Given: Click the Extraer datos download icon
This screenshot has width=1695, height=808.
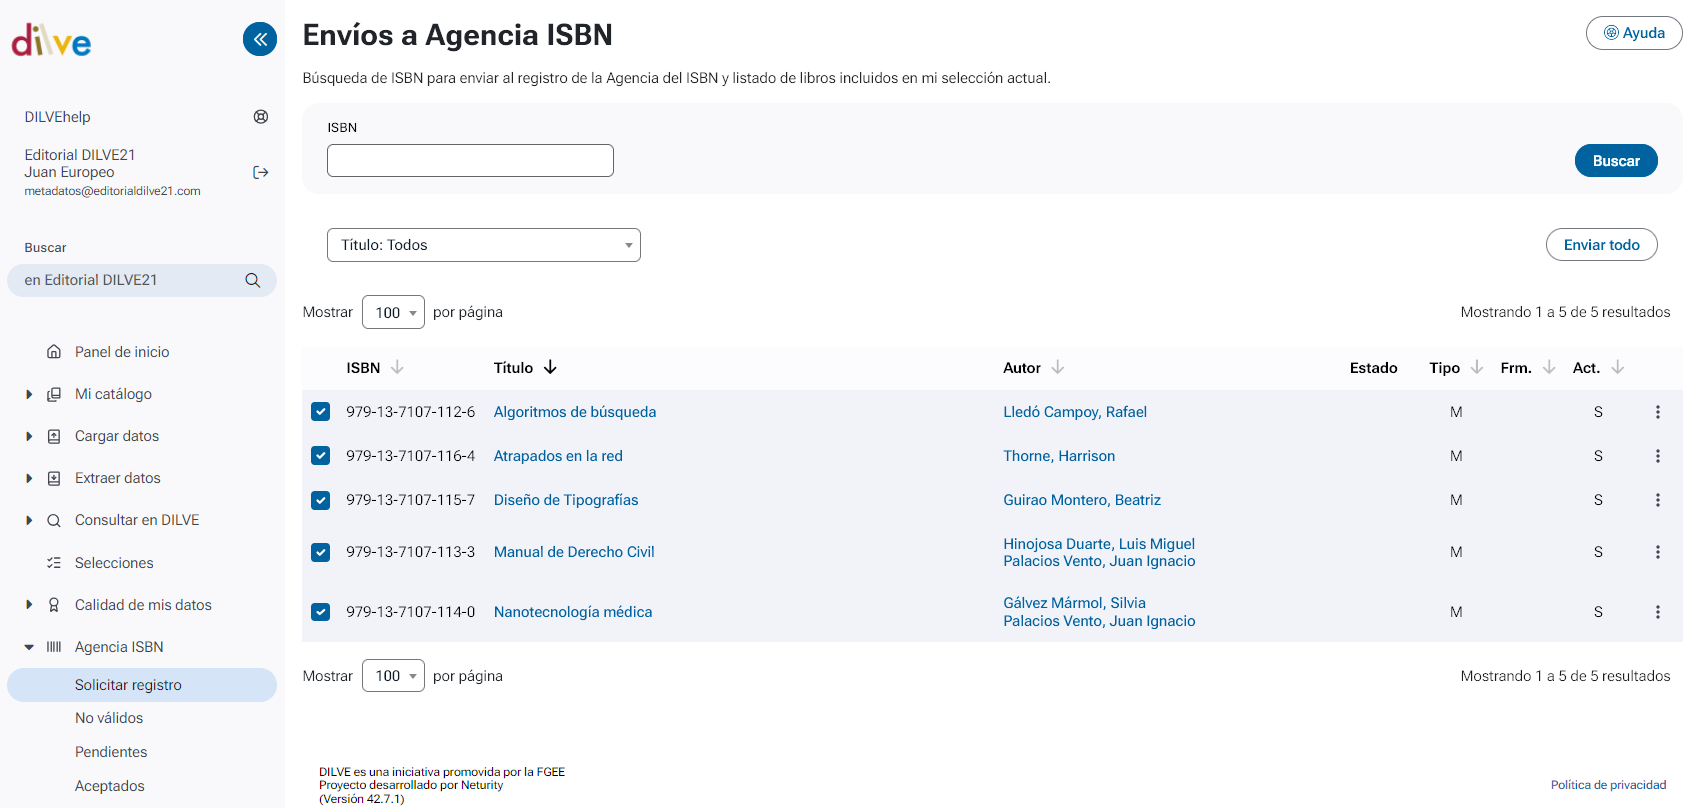Looking at the screenshot, I should coord(54,478).
